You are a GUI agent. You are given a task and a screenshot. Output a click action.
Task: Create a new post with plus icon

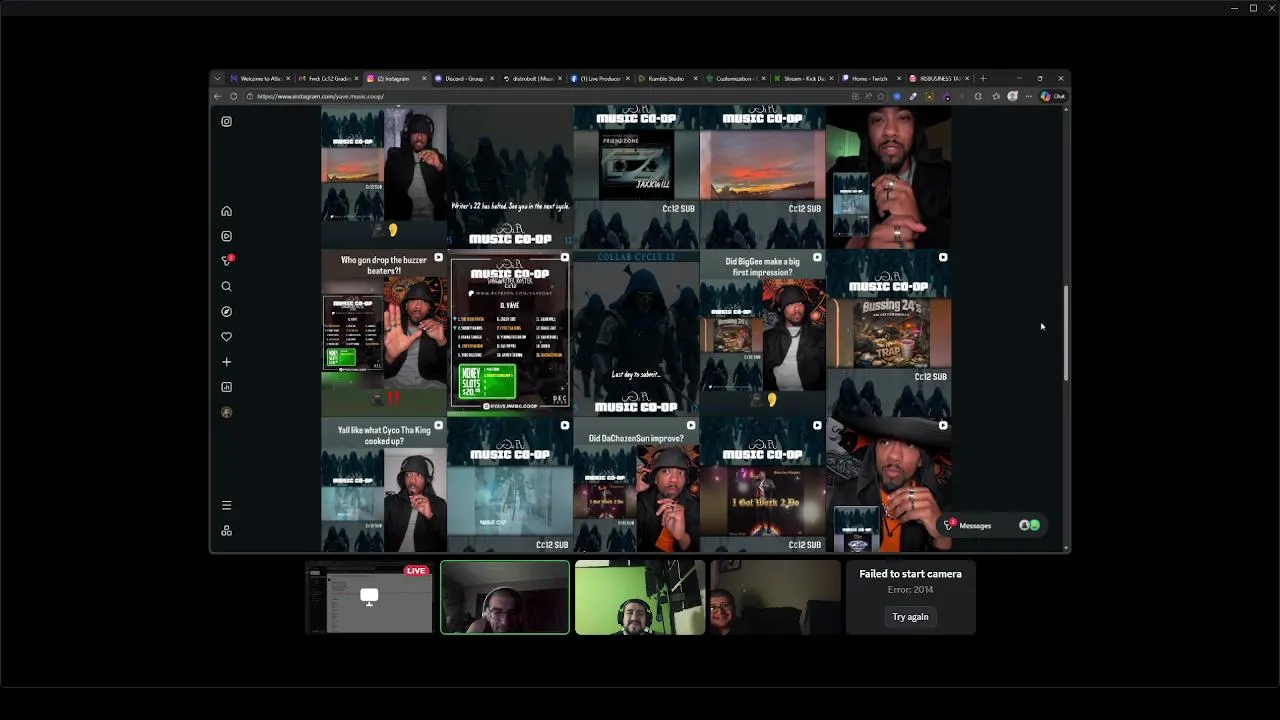226,362
